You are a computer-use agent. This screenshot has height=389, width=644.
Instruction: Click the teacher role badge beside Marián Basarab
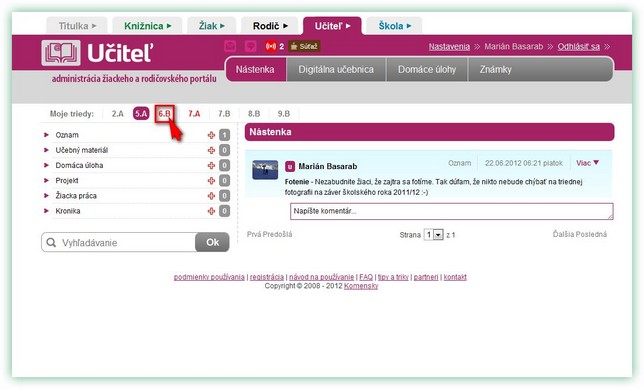pos(290,166)
